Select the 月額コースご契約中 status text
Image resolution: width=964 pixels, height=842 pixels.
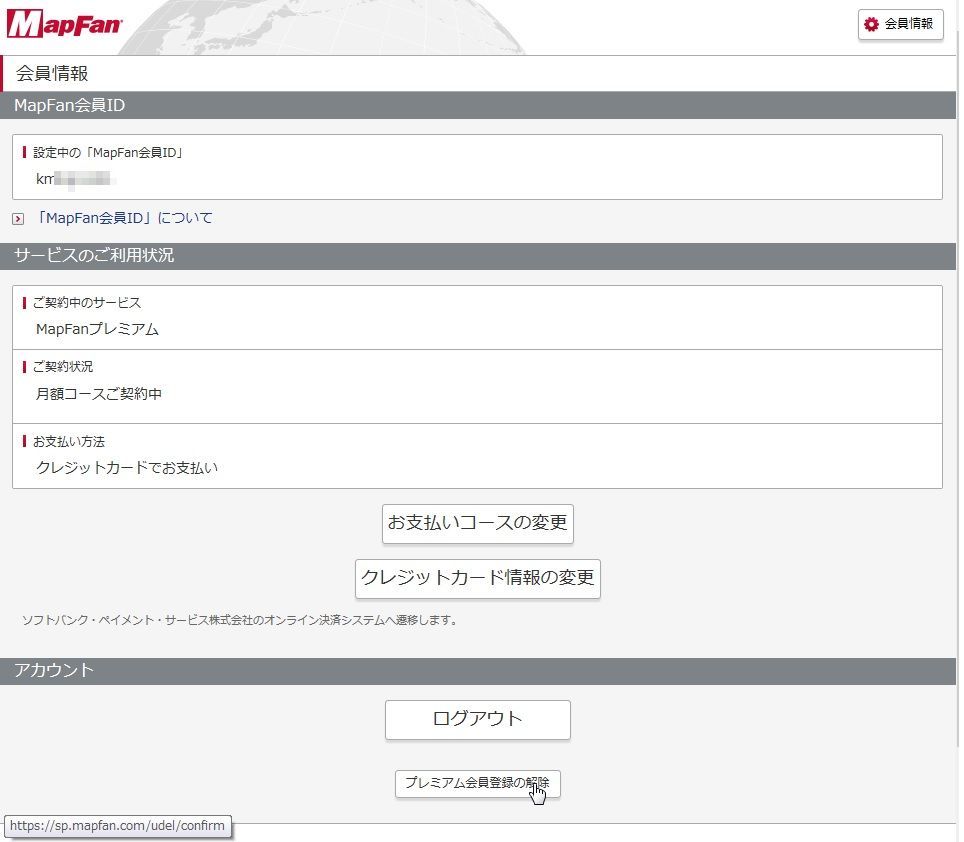[x=99, y=394]
